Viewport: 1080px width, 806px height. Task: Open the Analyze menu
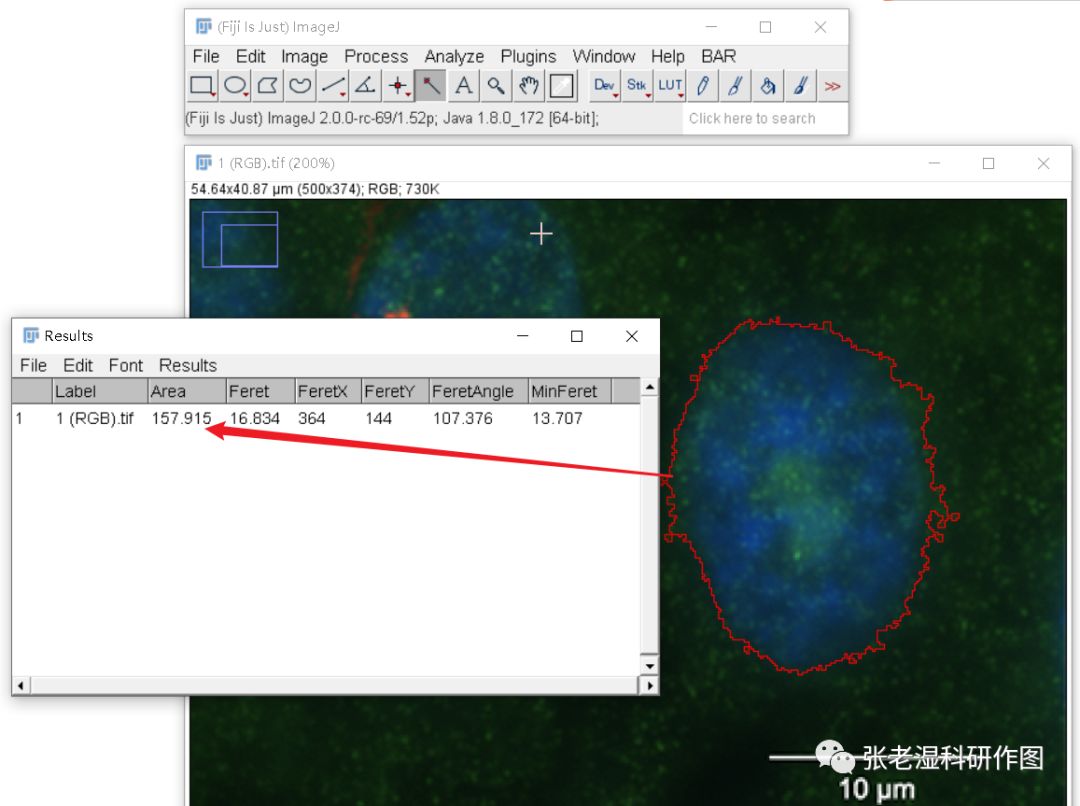point(454,56)
